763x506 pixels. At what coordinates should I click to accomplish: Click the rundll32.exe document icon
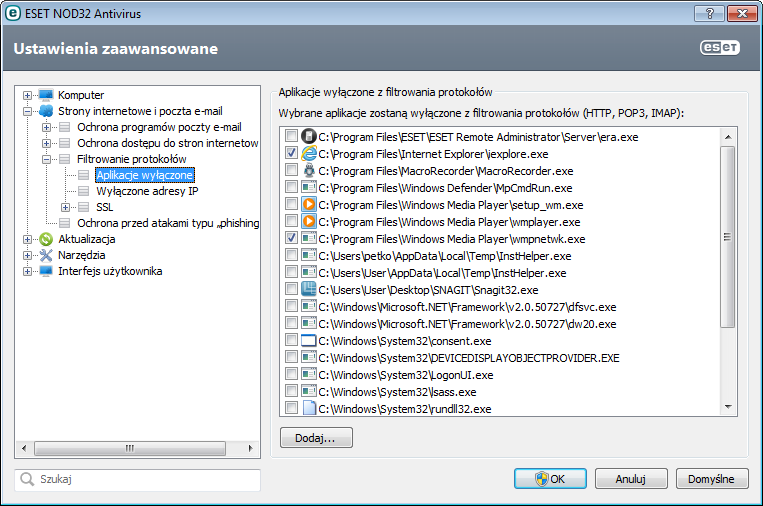click(309, 408)
